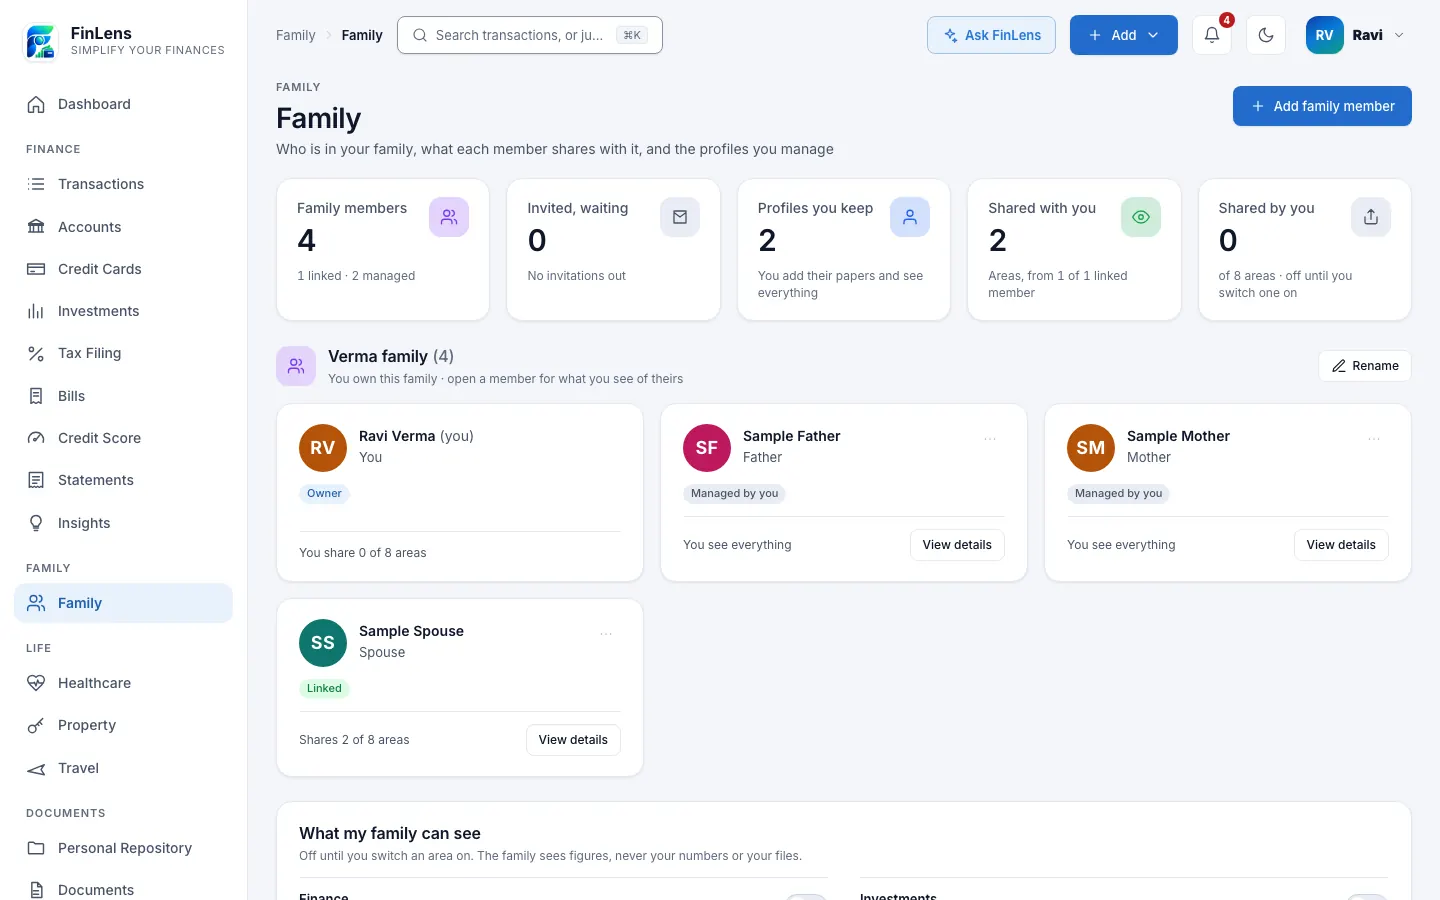
Task: Click the Profiles you keep person icon
Action: [910, 217]
